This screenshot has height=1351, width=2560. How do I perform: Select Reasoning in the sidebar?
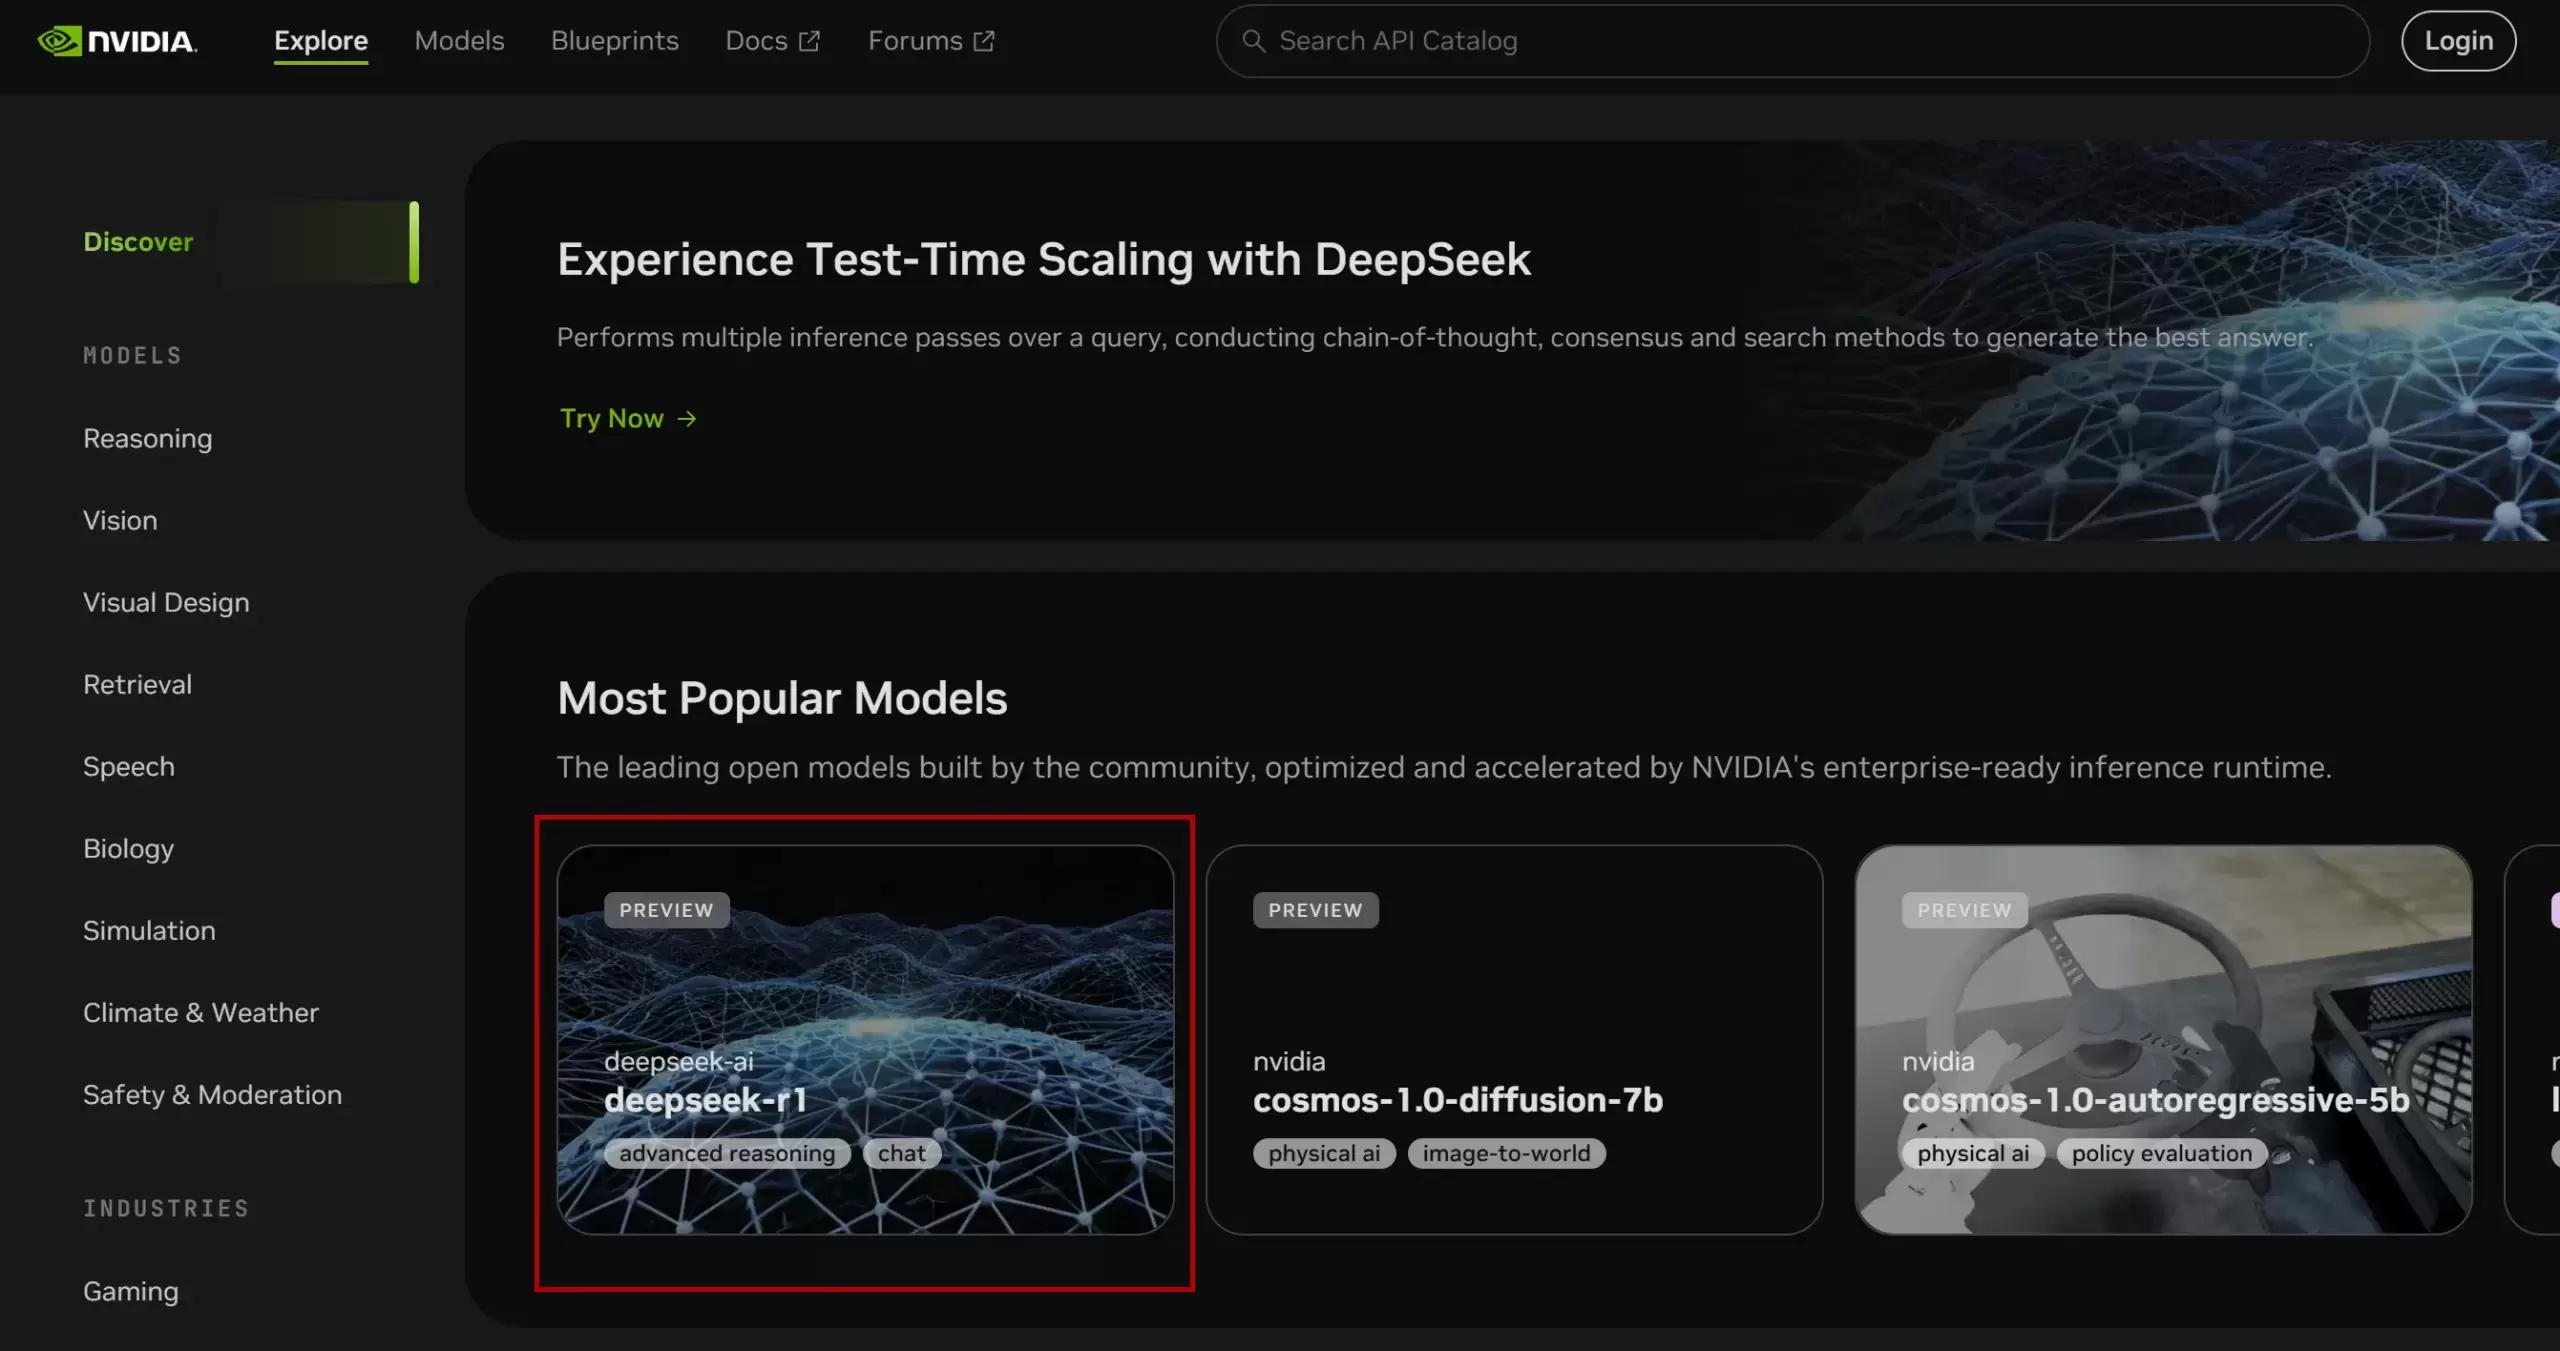click(x=148, y=438)
